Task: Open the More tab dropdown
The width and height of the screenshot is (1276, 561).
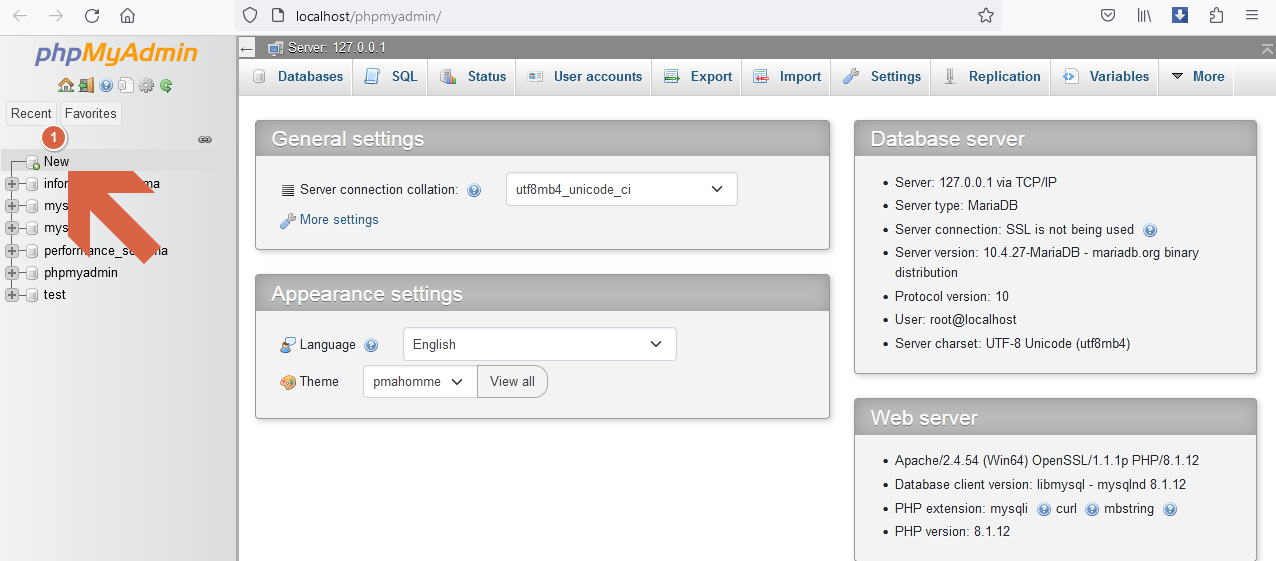Action: click(1197, 76)
